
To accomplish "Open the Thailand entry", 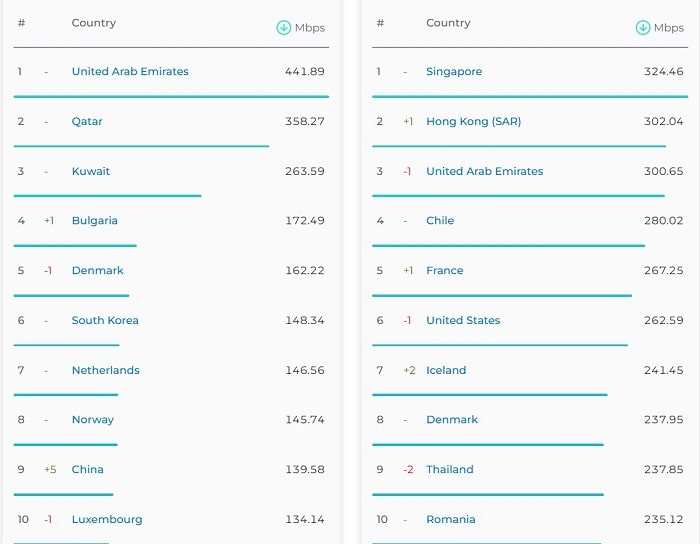I will tap(450, 470).
